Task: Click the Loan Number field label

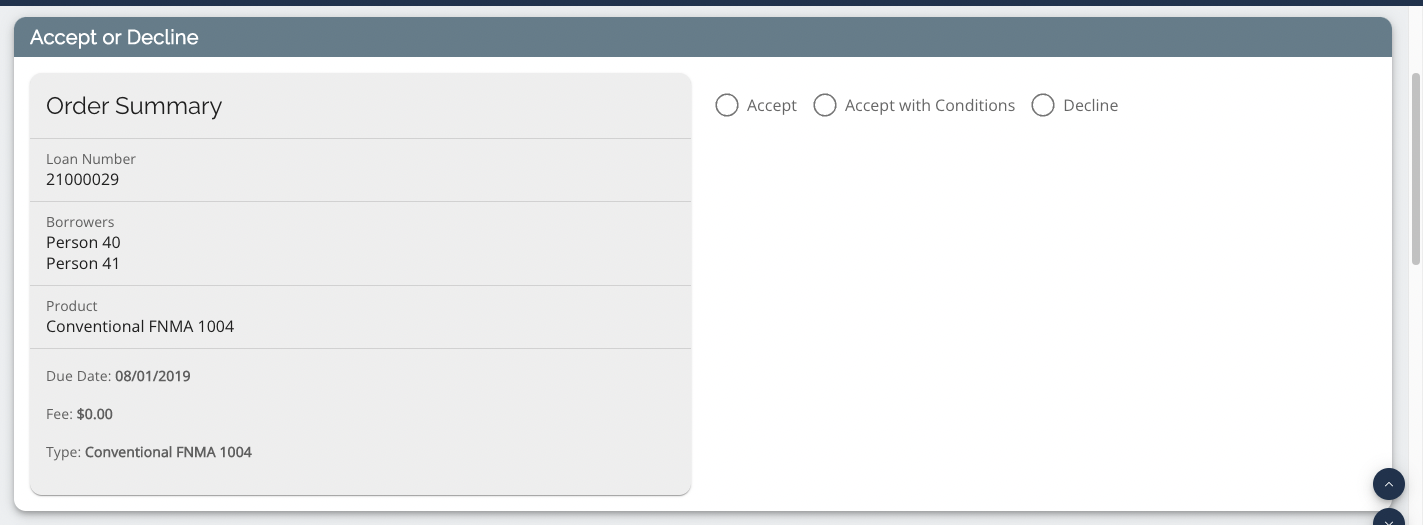Action: click(91, 159)
